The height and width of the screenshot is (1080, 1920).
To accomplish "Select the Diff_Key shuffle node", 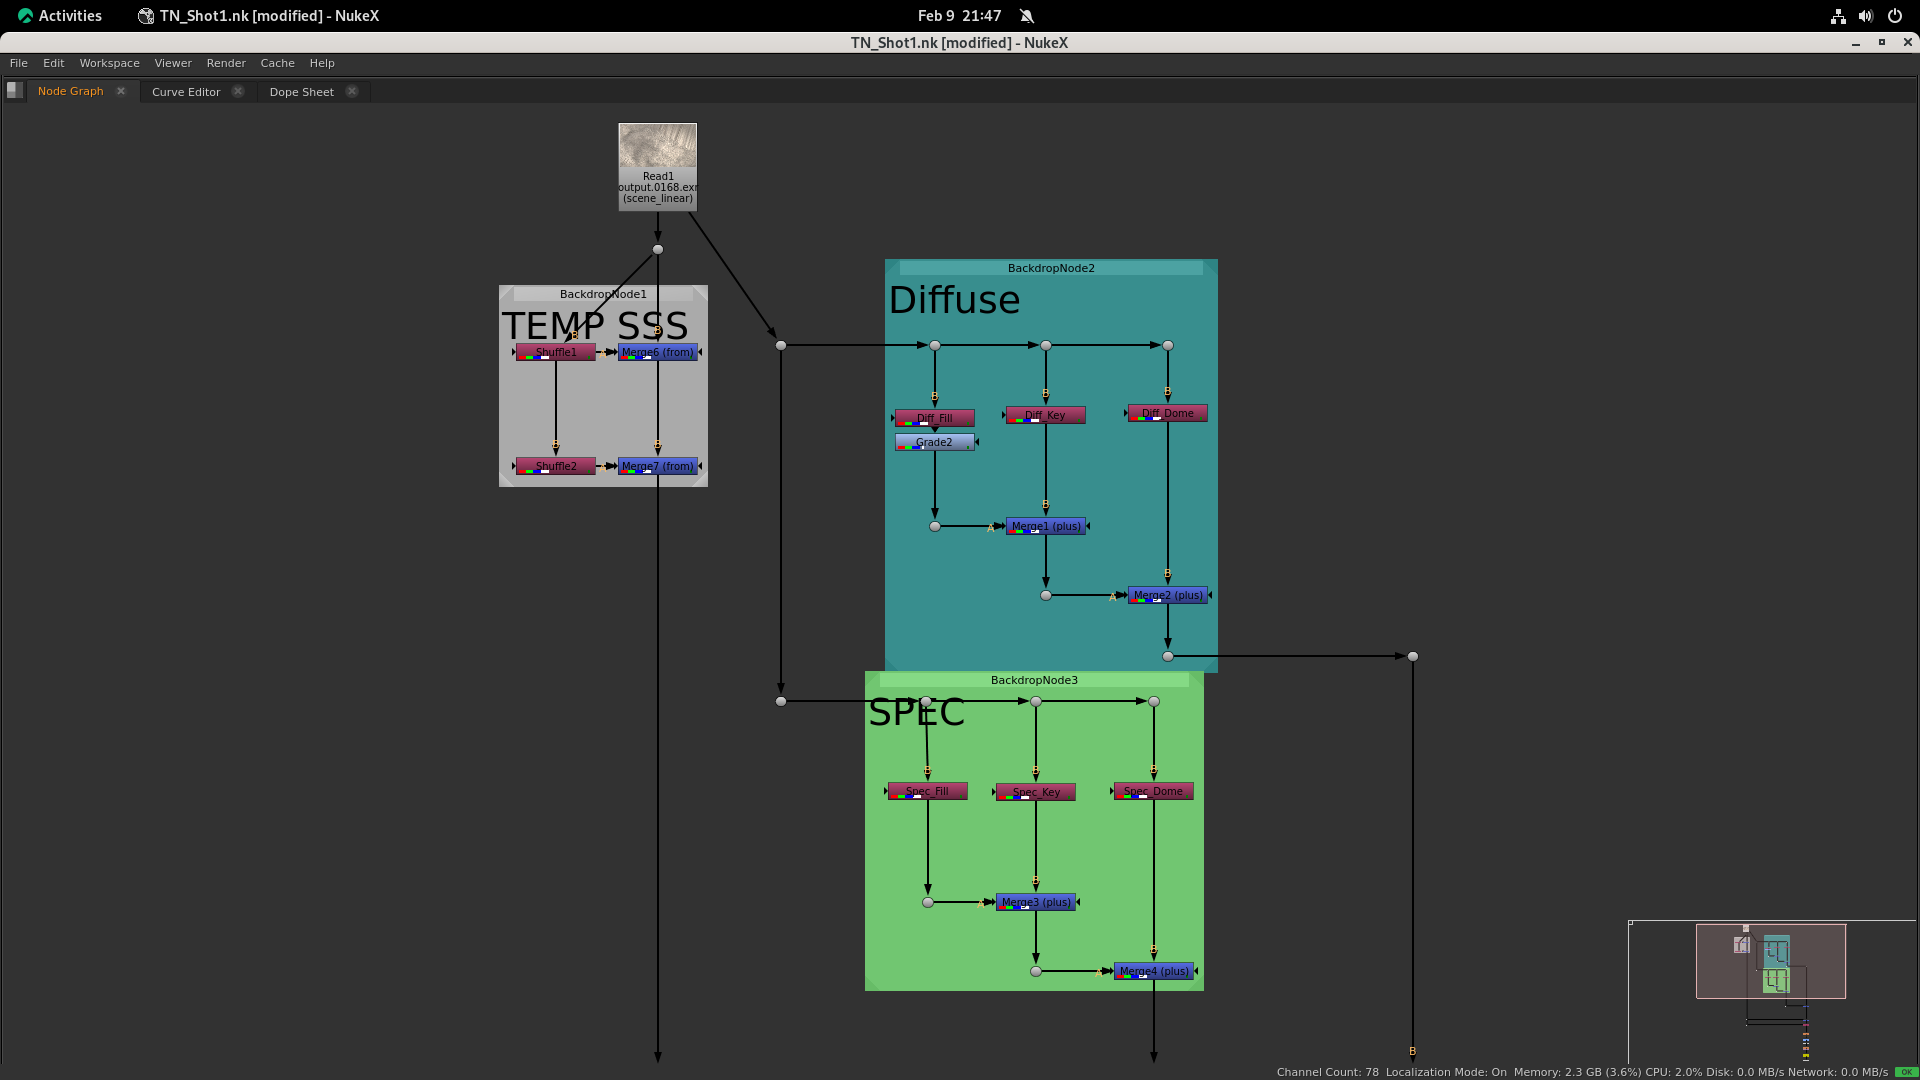I will pyautogui.click(x=1045, y=415).
